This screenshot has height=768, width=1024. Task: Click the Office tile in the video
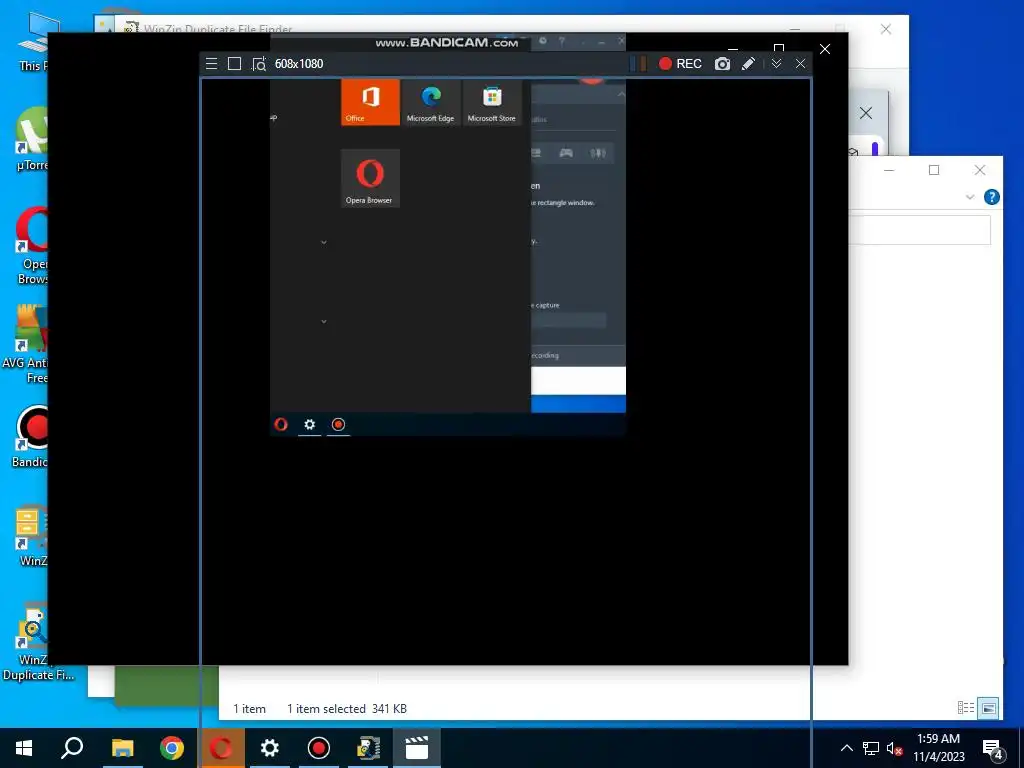(x=370, y=102)
